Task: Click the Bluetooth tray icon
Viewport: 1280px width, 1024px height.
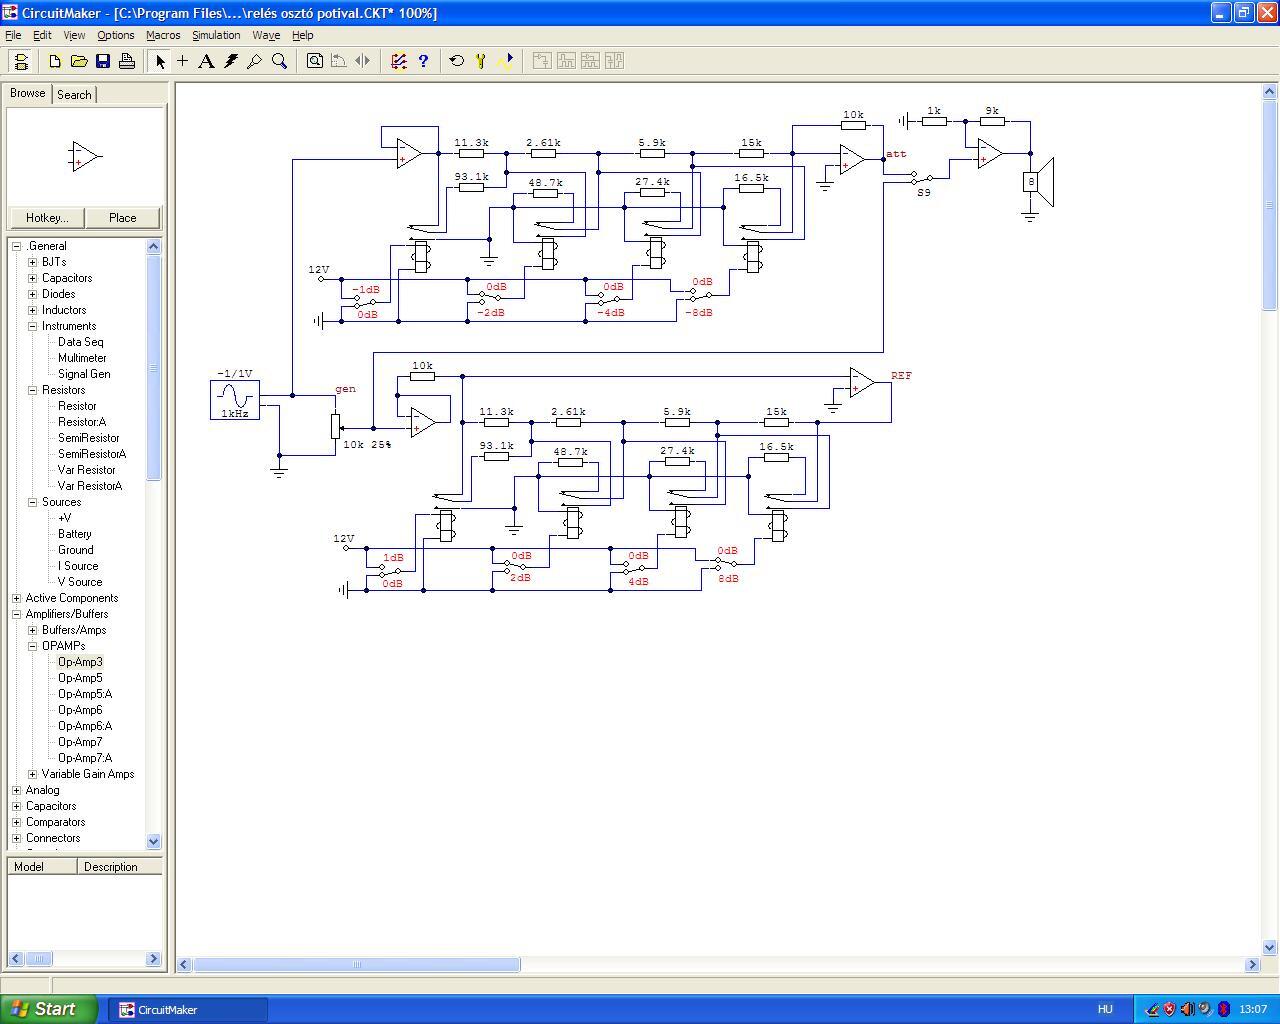Action: [1223, 1009]
